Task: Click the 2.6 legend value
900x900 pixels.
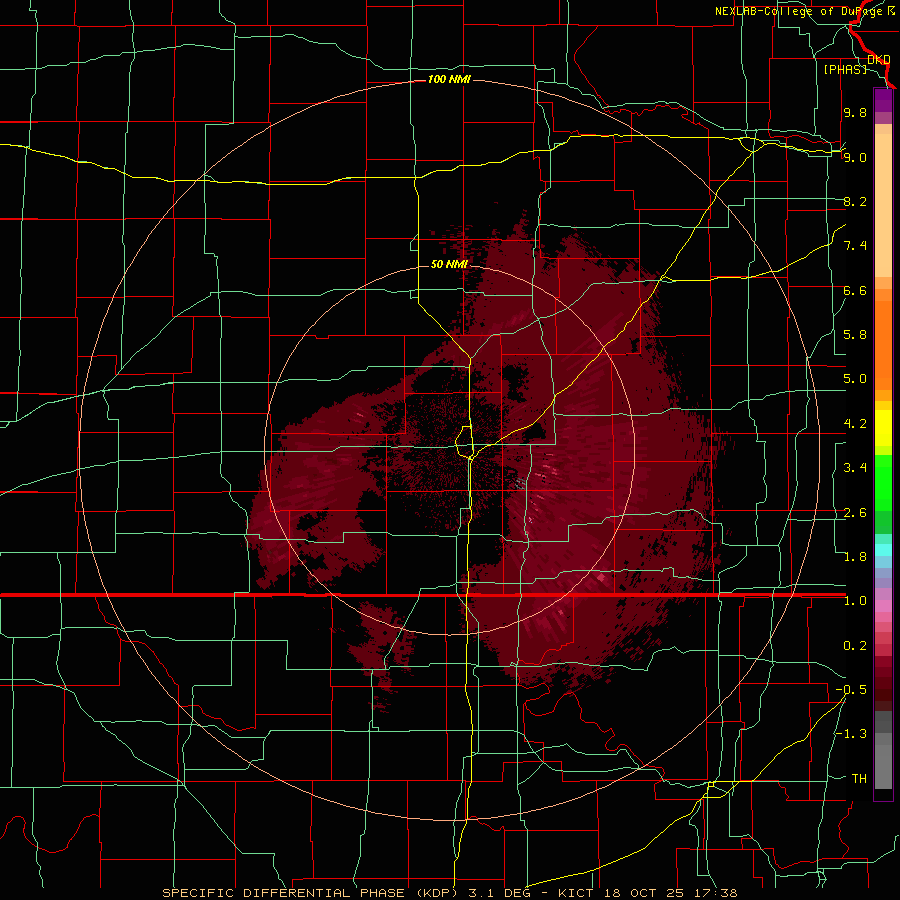Action: pos(855,513)
